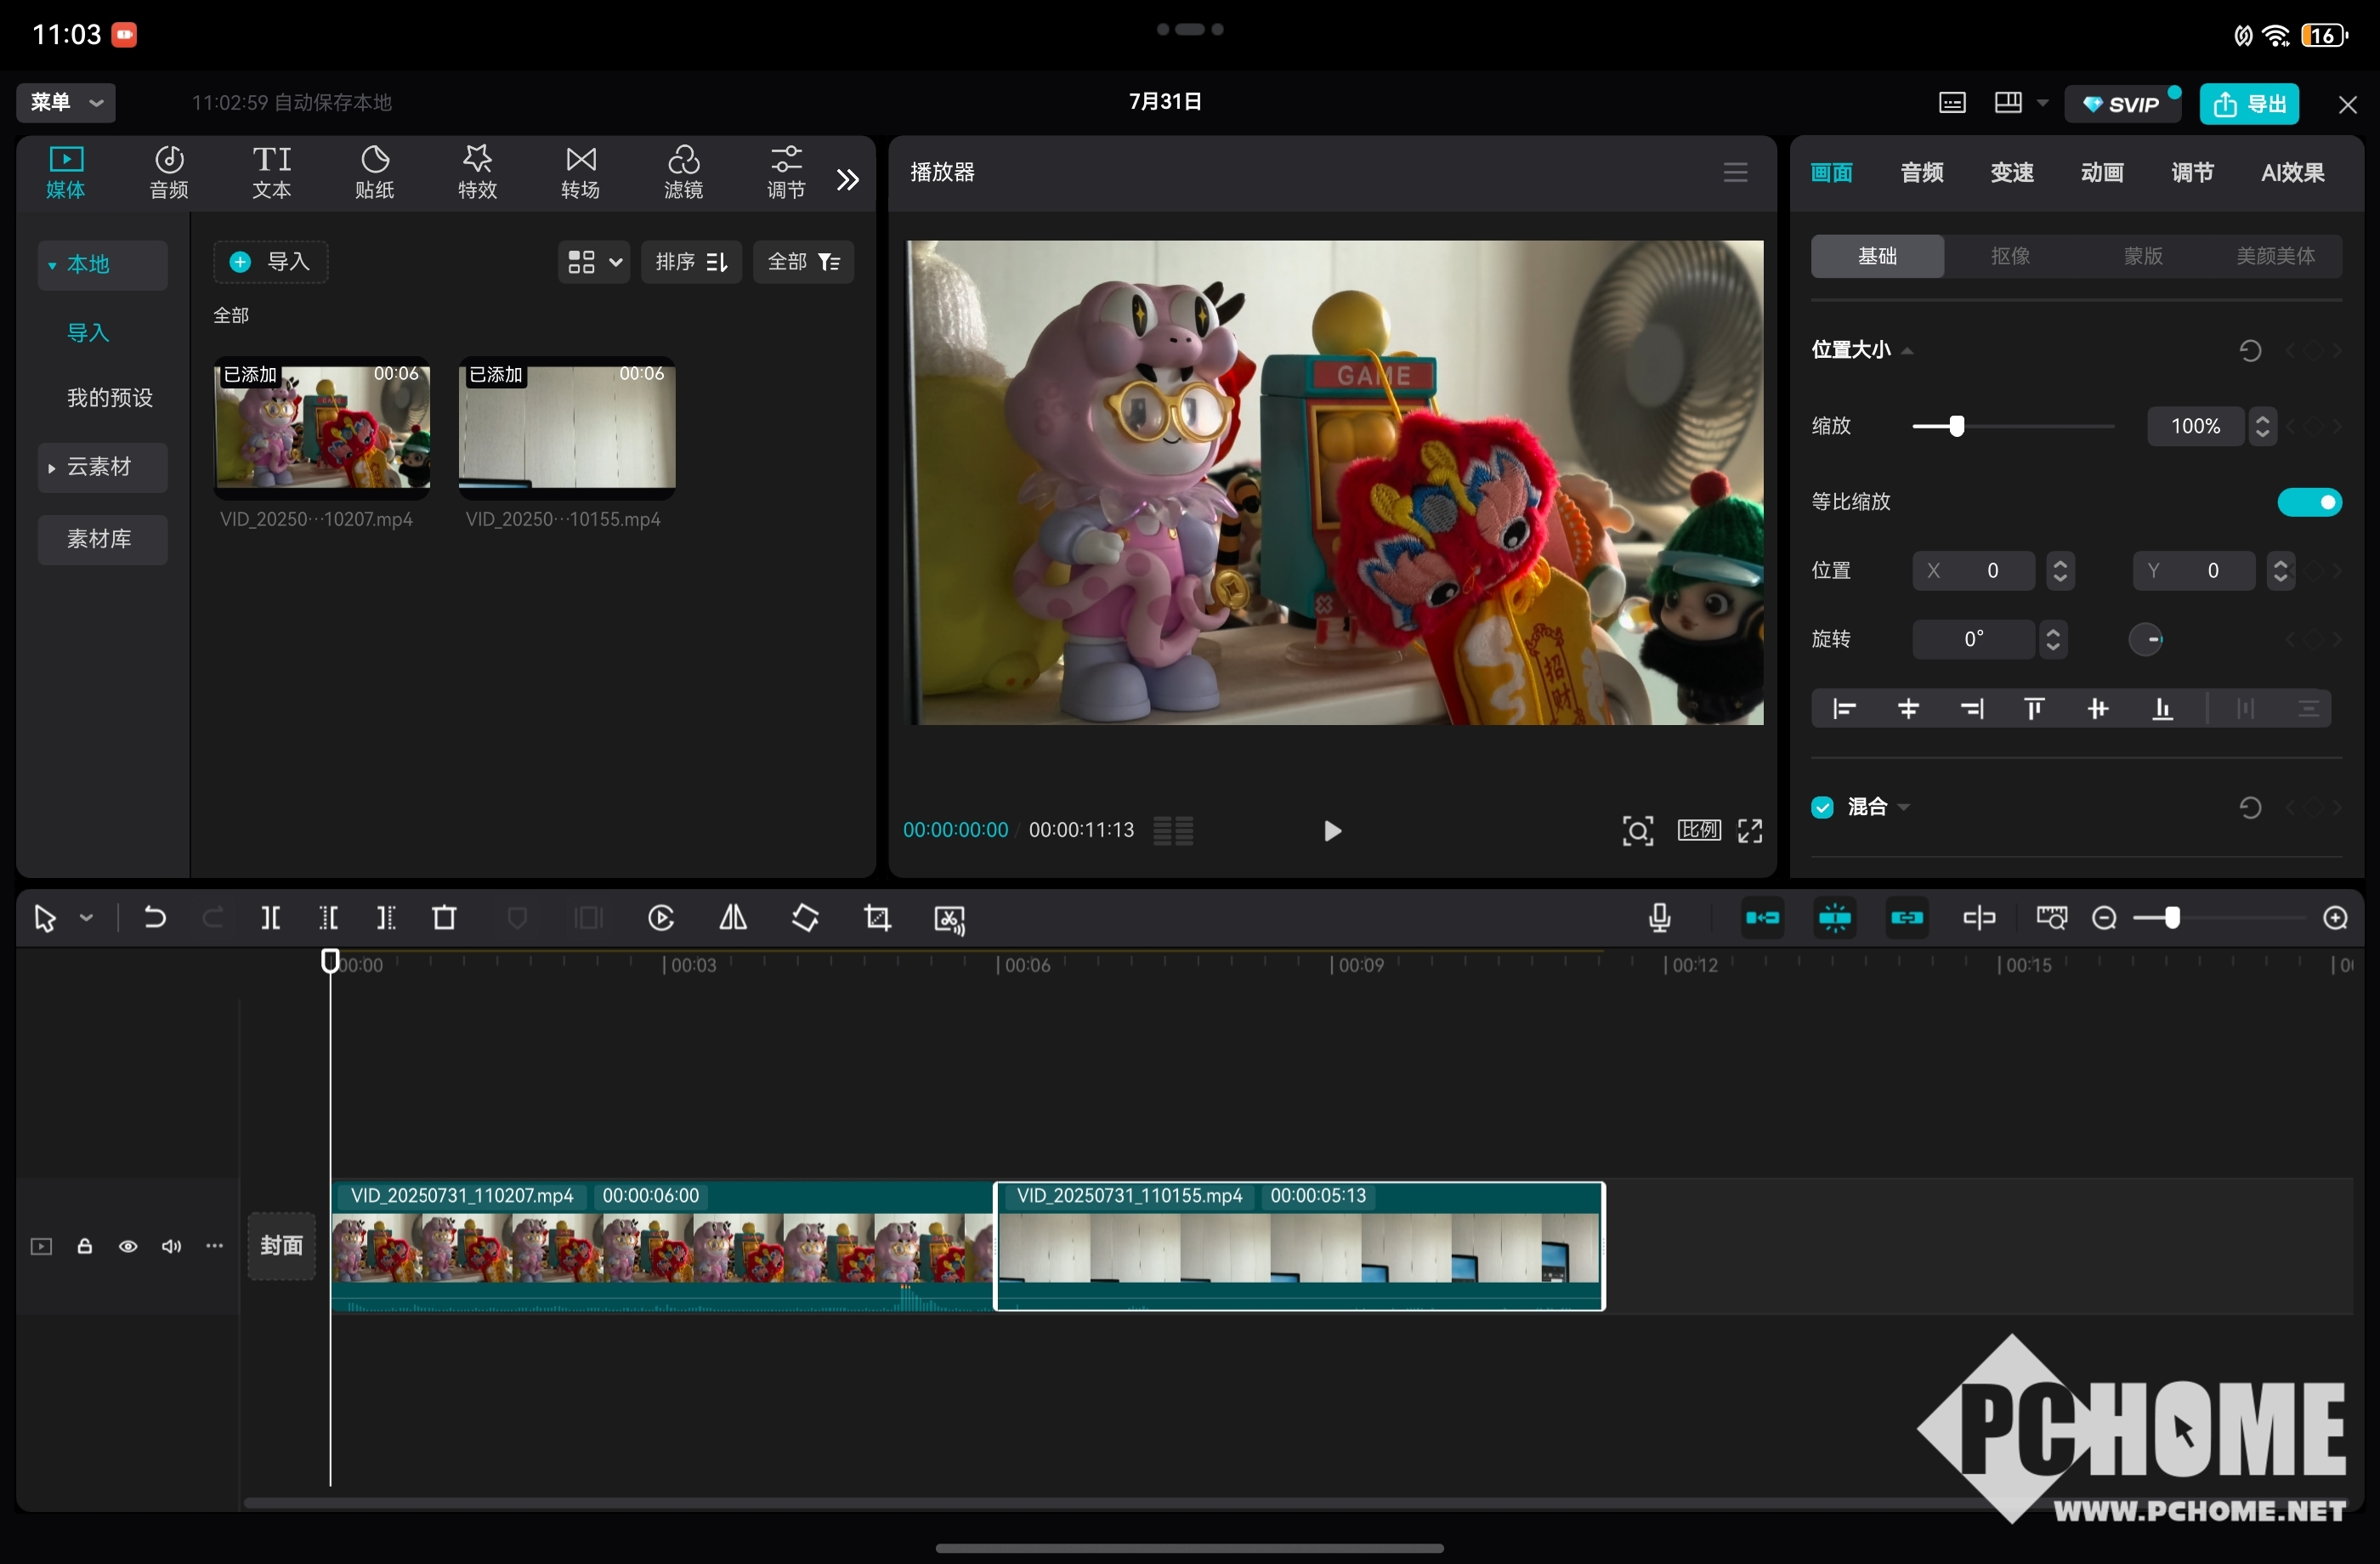Delete the selected clip with trash icon
2380x1564 pixels.
tap(444, 917)
